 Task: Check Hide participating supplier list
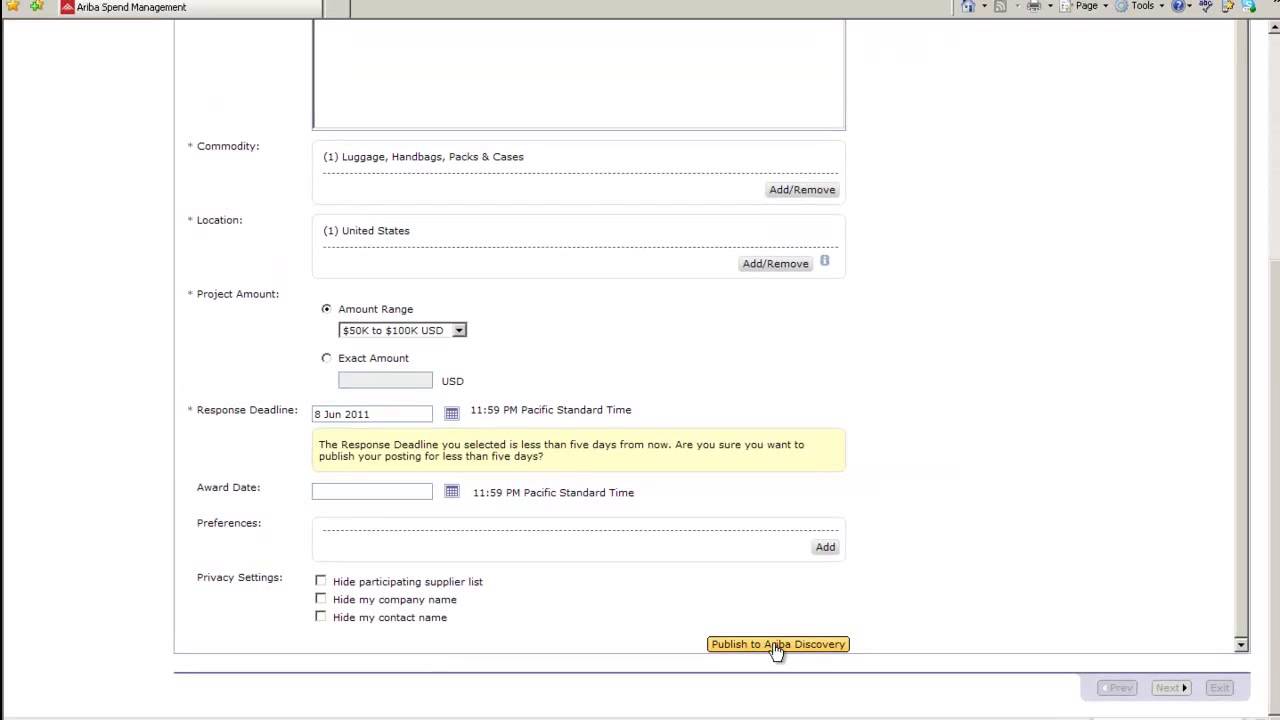pyautogui.click(x=320, y=580)
